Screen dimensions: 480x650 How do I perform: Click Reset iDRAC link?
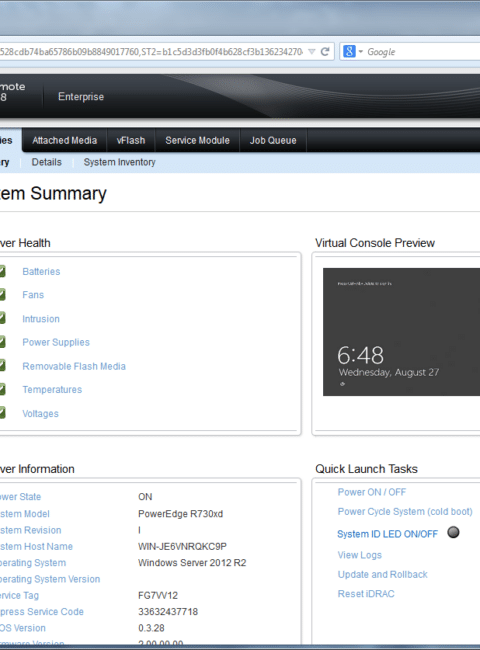pos(366,594)
